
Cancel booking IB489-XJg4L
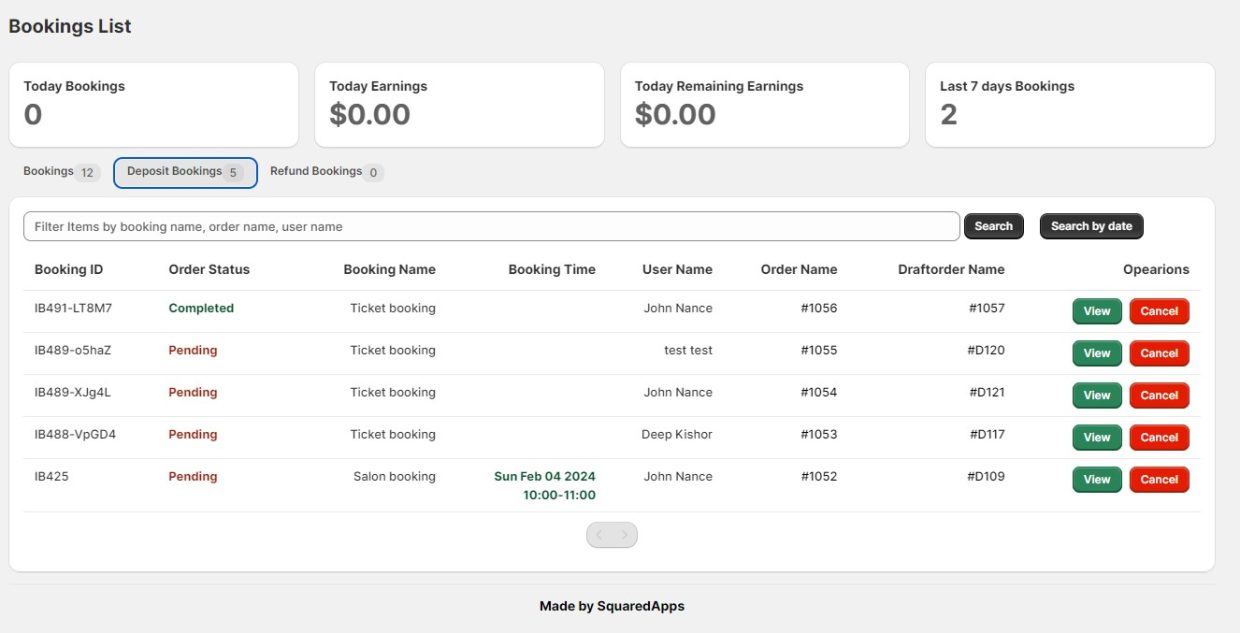click(x=1158, y=395)
